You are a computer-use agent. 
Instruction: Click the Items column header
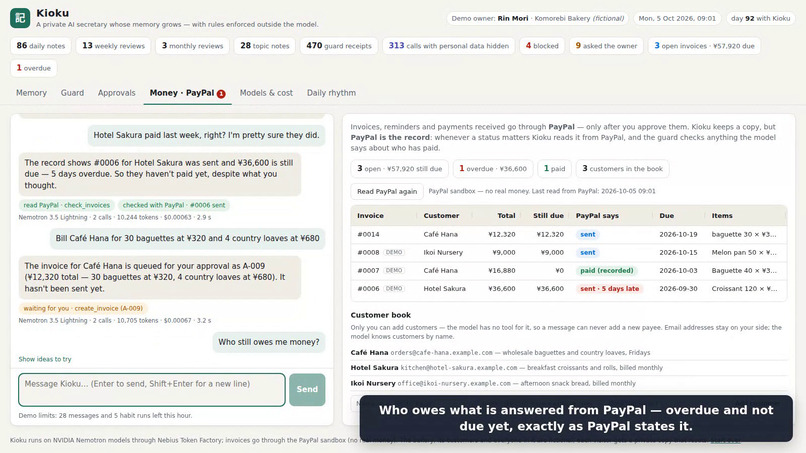point(722,216)
